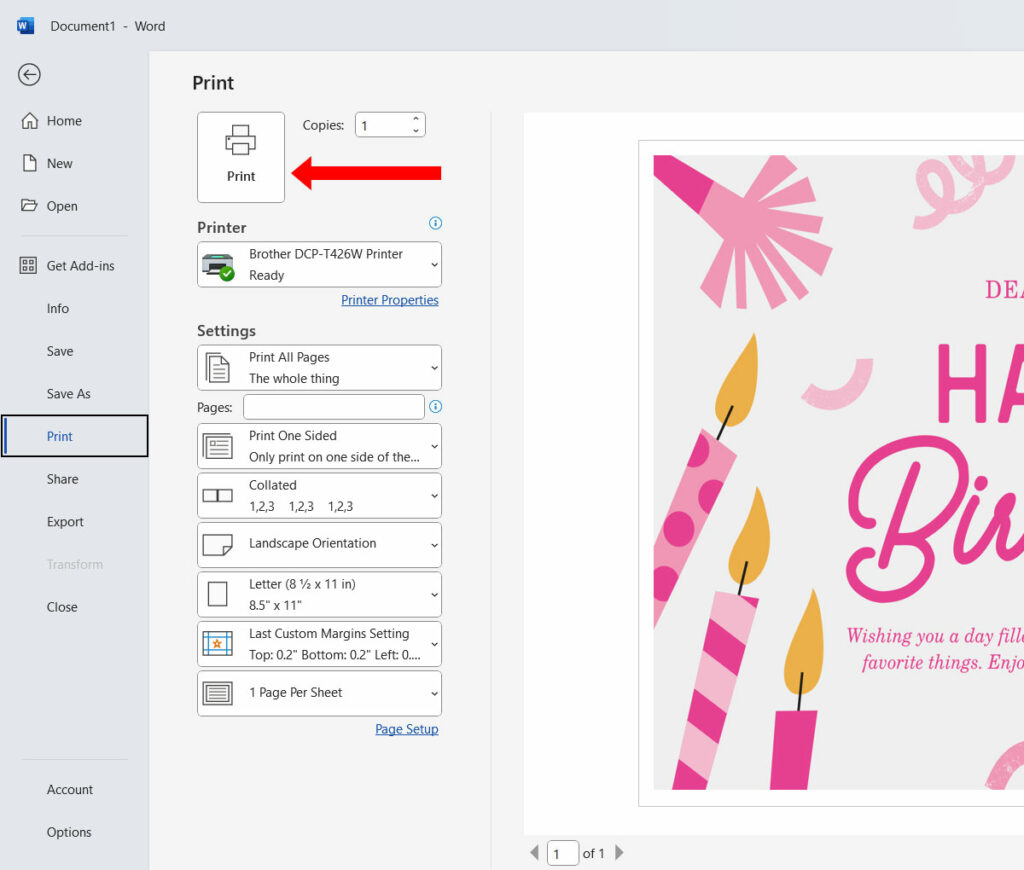
Task: Open the Landscape Orientation dropdown
Action: tap(318, 544)
